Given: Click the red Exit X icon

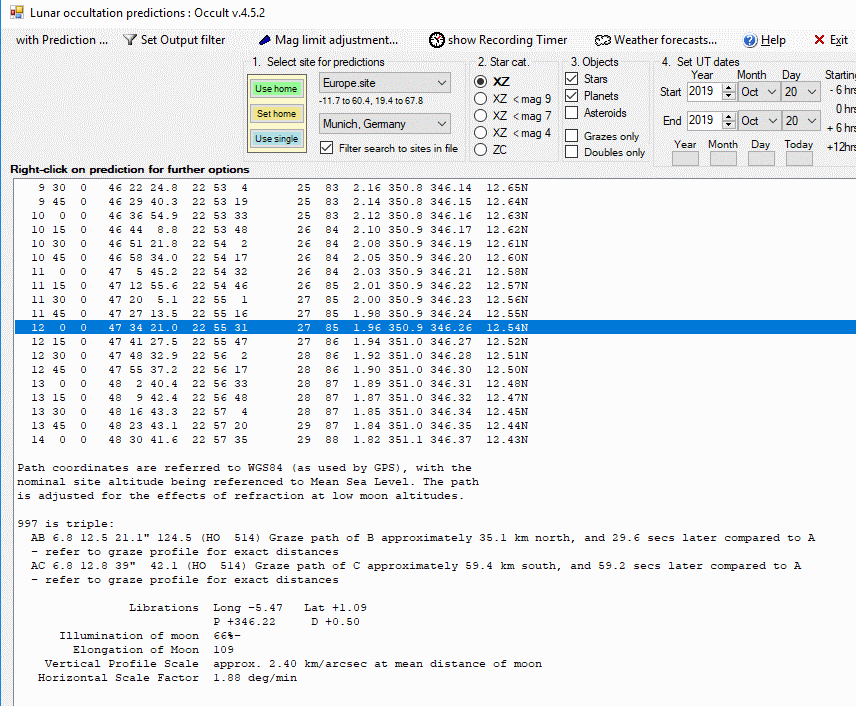Looking at the screenshot, I should (819, 40).
